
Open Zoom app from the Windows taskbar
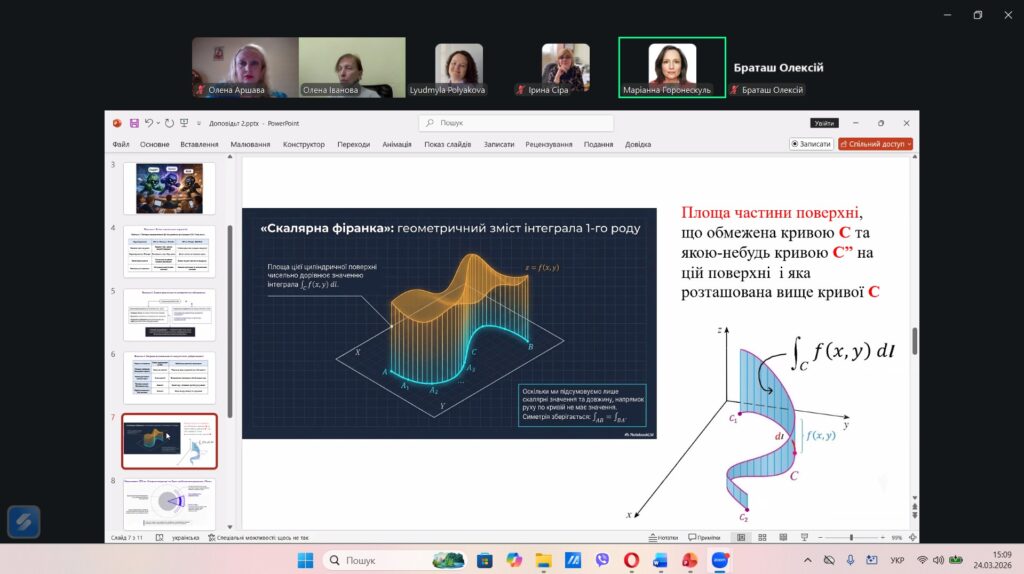point(719,560)
